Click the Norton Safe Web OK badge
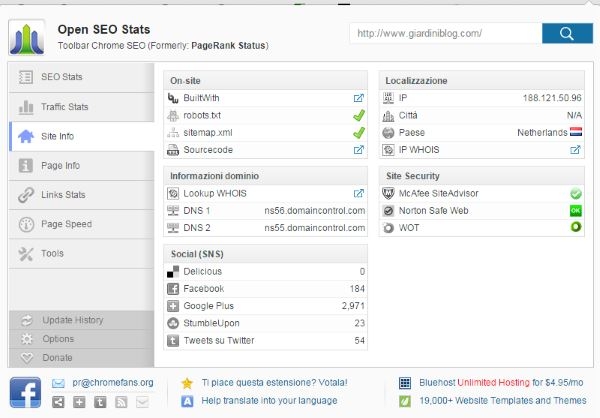The height and width of the screenshot is (418, 600). coord(576,211)
